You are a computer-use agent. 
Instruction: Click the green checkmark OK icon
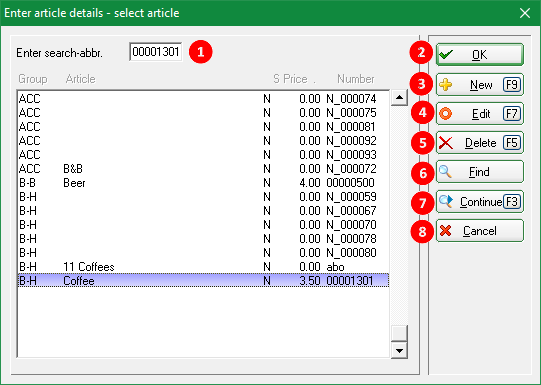(446, 54)
